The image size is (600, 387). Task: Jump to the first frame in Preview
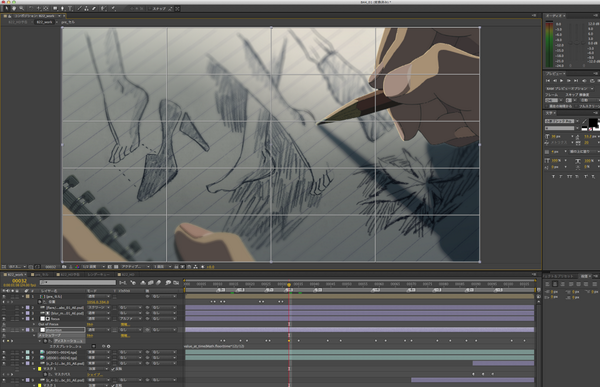pos(548,81)
